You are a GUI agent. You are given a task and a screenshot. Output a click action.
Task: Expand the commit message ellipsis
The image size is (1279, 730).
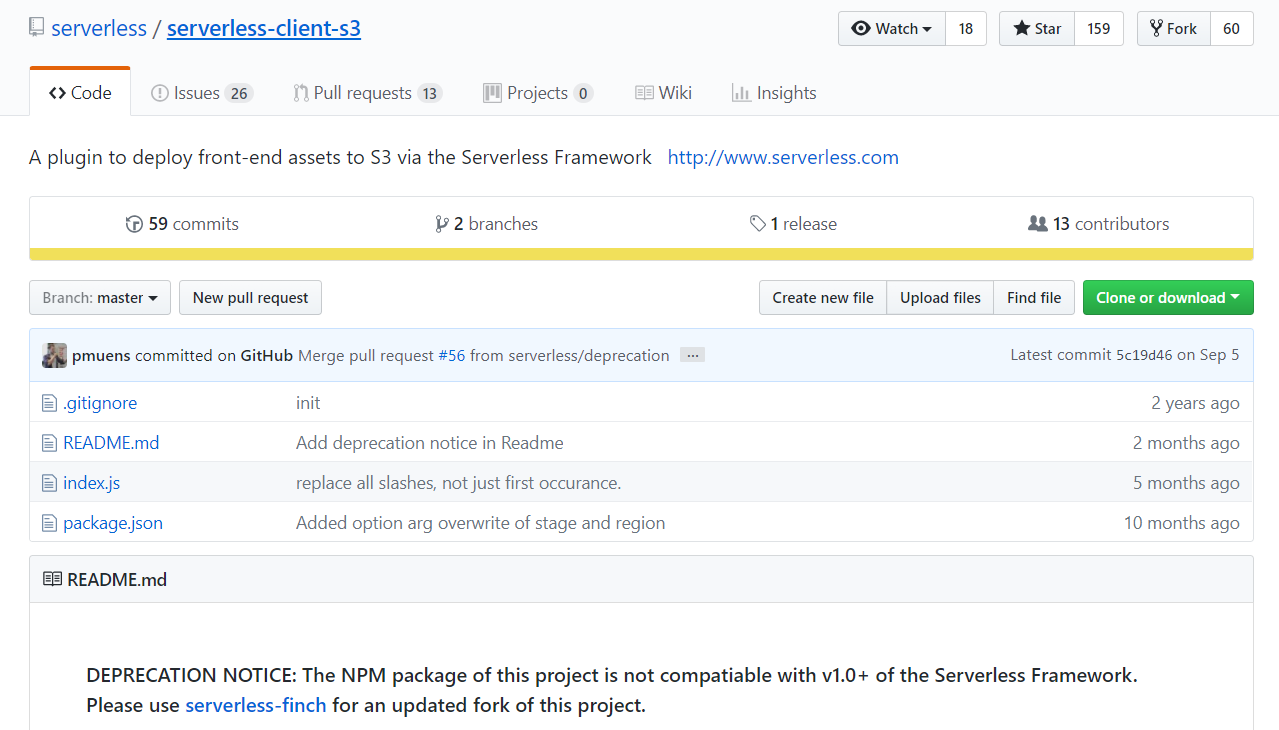(x=692, y=355)
